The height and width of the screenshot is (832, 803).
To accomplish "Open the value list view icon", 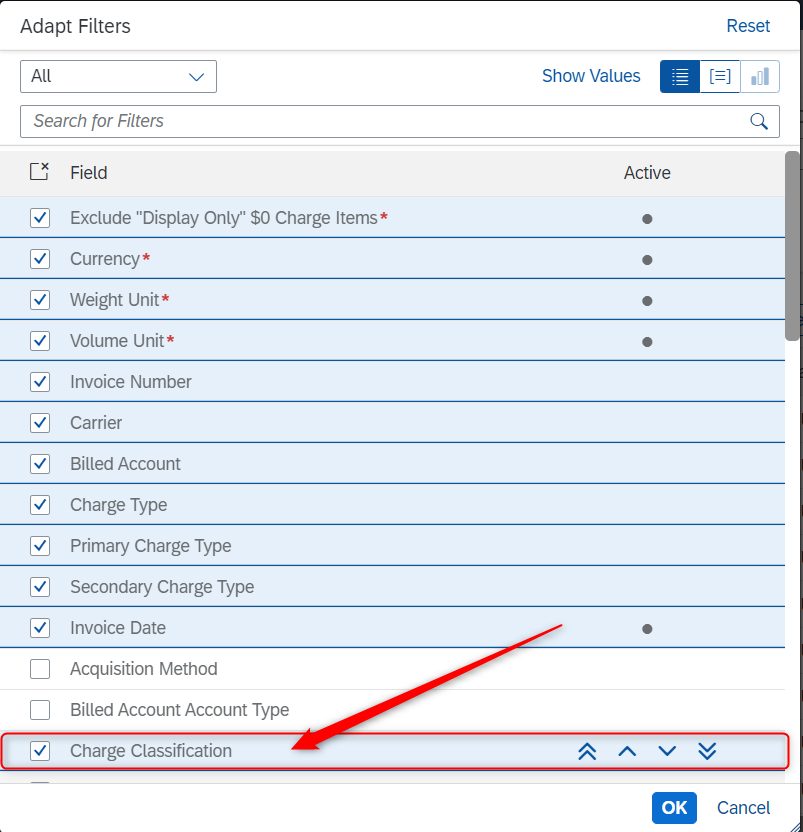I will pyautogui.click(x=719, y=76).
